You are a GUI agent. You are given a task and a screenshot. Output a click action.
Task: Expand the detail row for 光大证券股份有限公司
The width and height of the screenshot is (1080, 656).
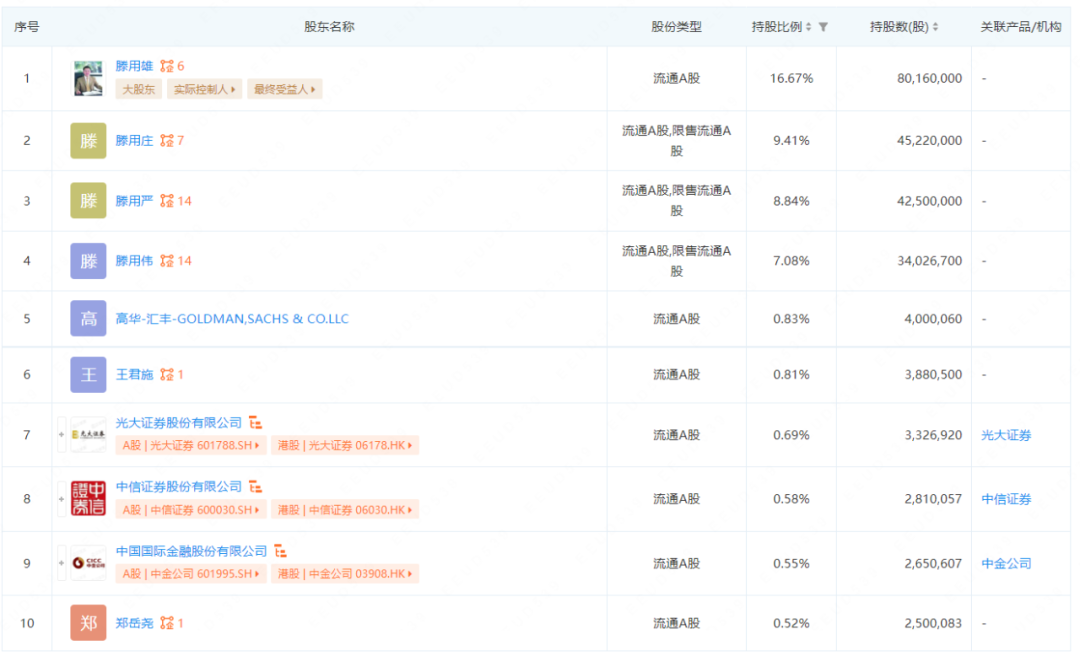coord(60,436)
